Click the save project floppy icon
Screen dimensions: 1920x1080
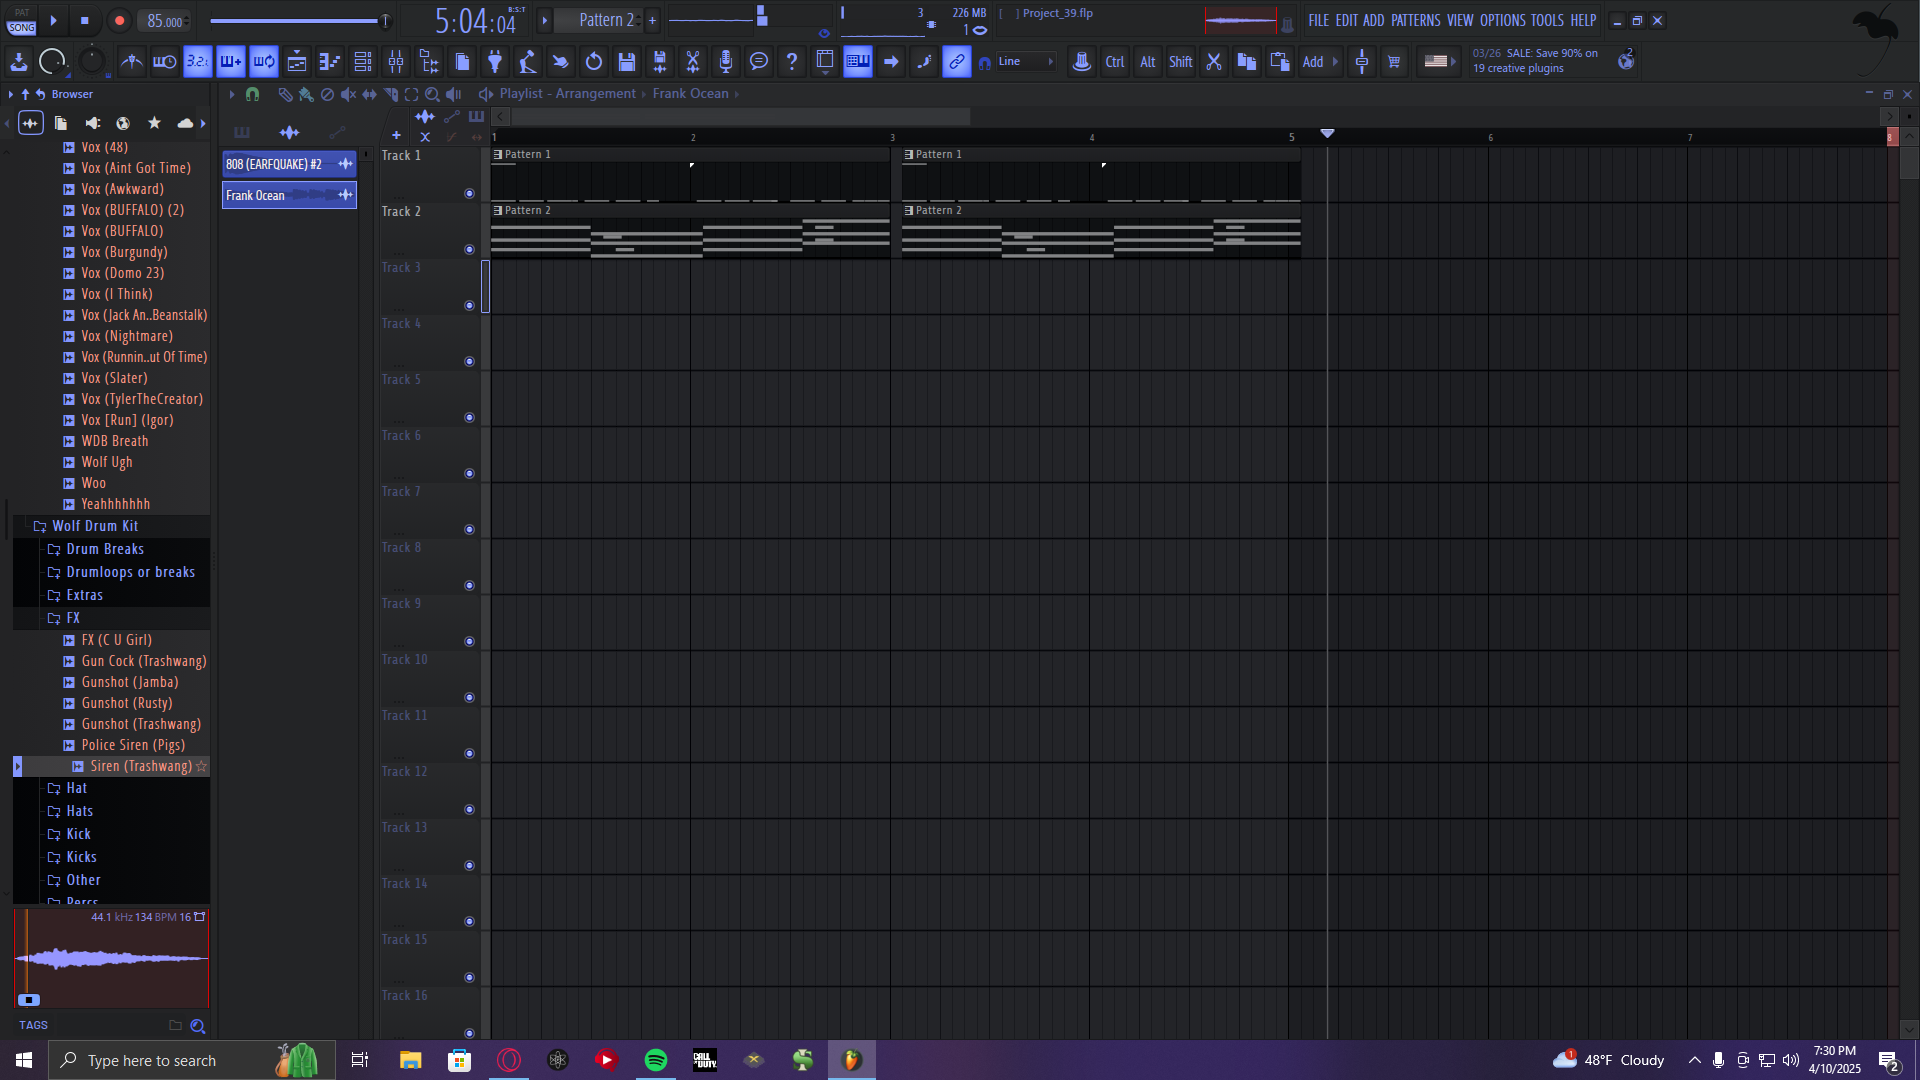click(x=627, y=62)
